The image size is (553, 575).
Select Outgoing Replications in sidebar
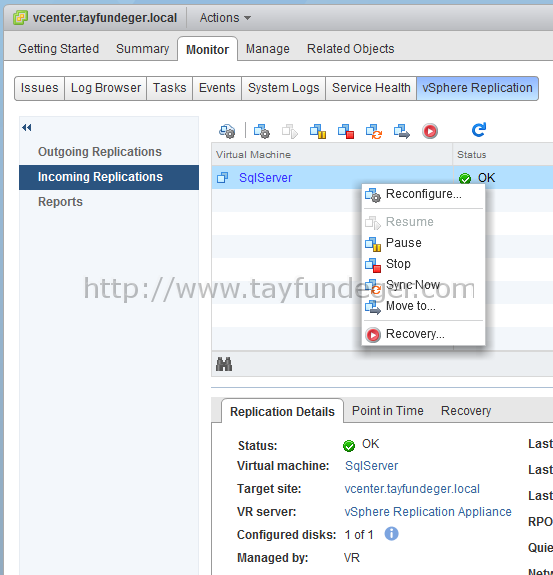(x=100, y=152)
